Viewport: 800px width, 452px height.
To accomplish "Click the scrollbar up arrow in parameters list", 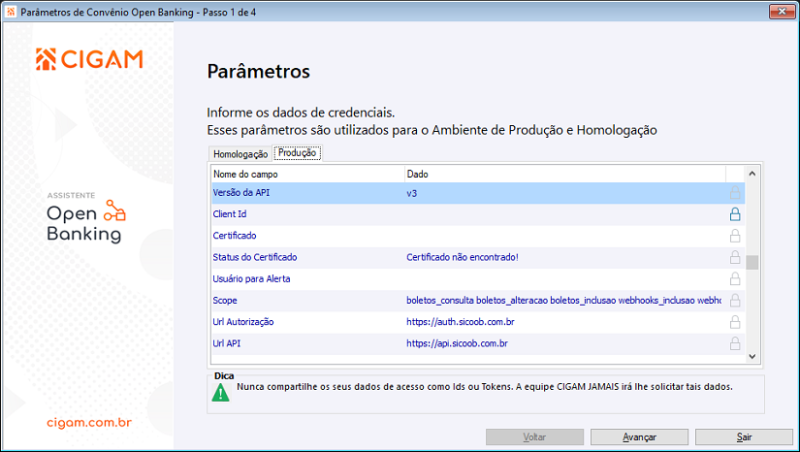I will click(752, 174).
